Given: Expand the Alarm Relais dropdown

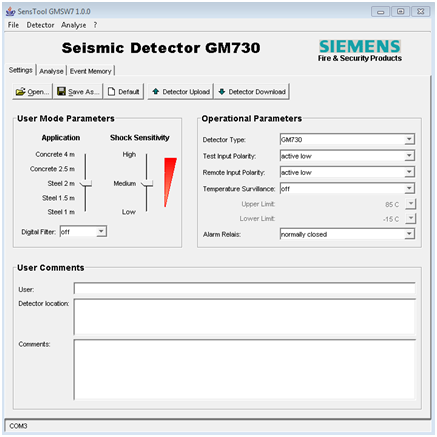Looking at the screenshot, I should pyautogui.click(x=409, y=234).
